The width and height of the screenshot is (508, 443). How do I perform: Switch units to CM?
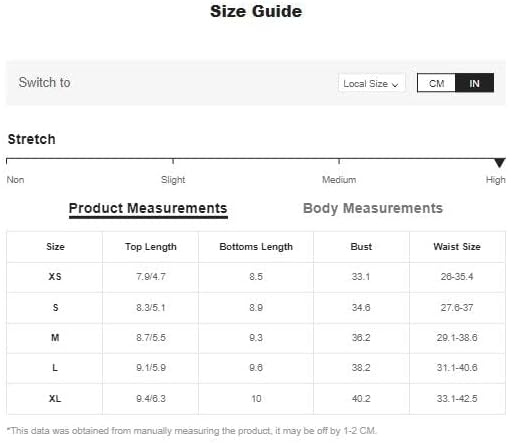click(x=436, y=83)
